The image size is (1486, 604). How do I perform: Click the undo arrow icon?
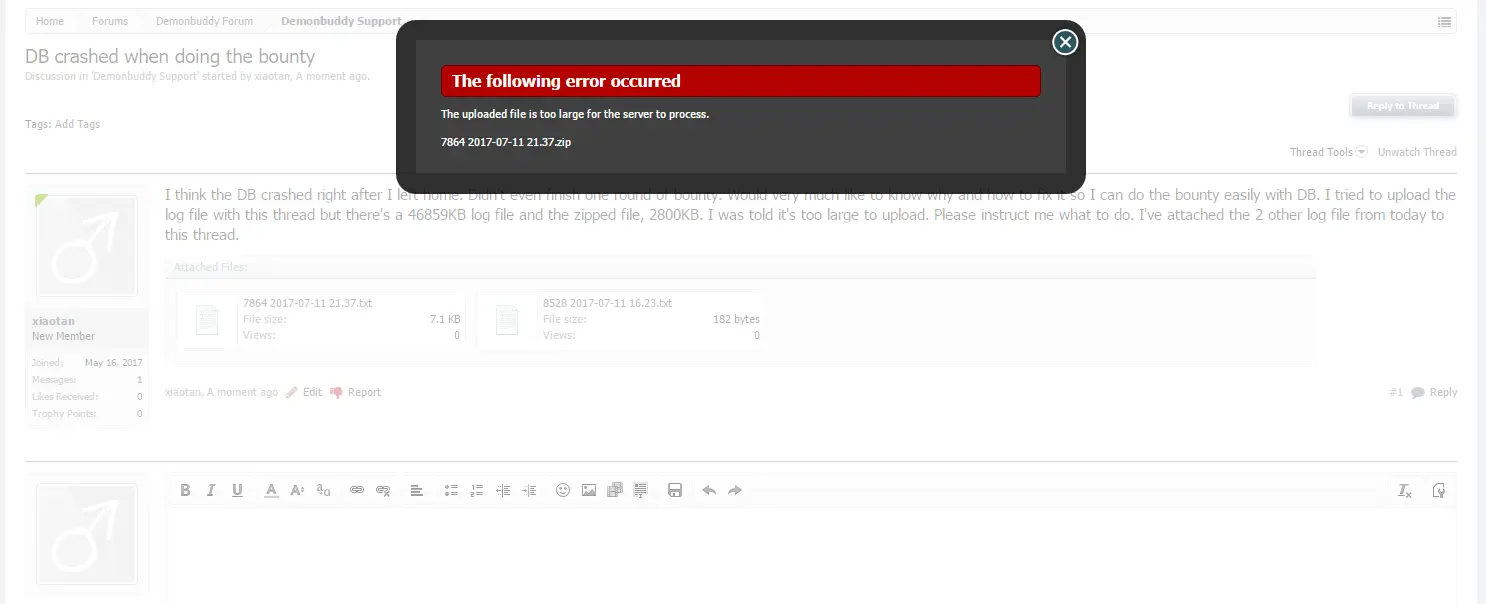(x=709, y=490)
